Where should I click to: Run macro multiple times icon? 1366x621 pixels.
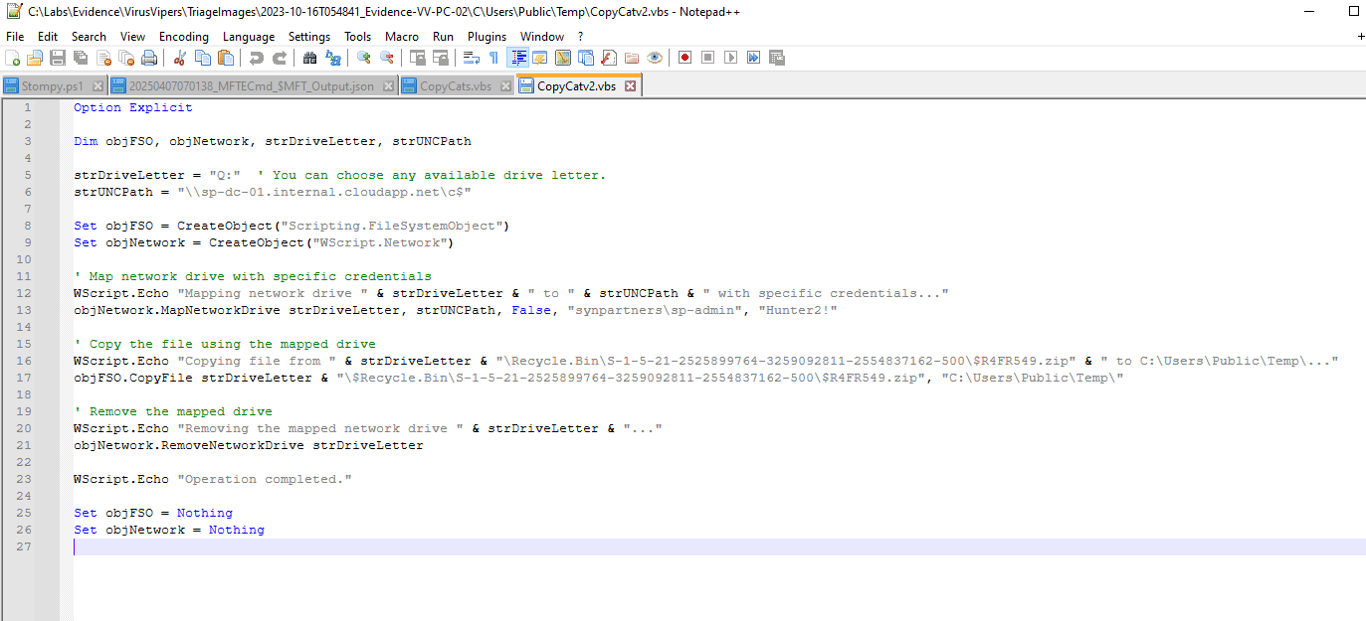pyautogui.click(x=754, y=58)
